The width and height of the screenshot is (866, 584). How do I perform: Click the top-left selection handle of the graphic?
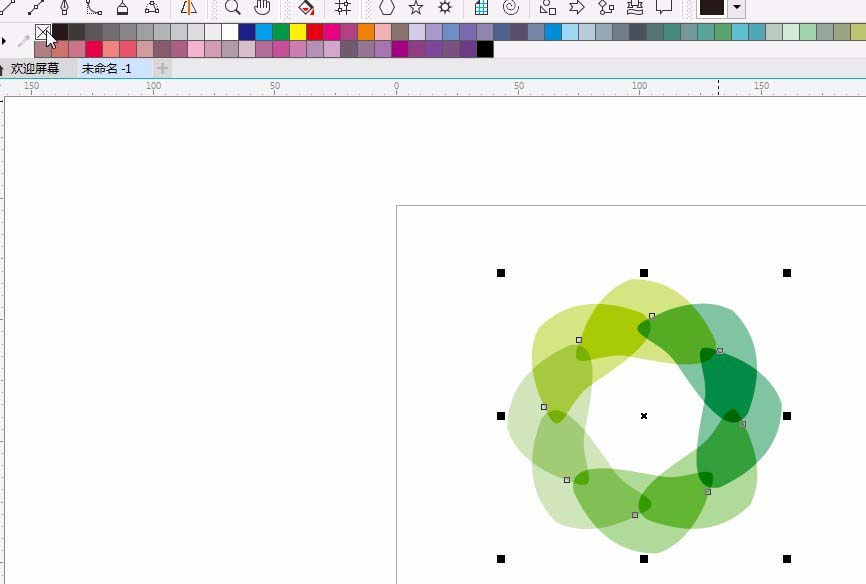click(x=501, y=273)
